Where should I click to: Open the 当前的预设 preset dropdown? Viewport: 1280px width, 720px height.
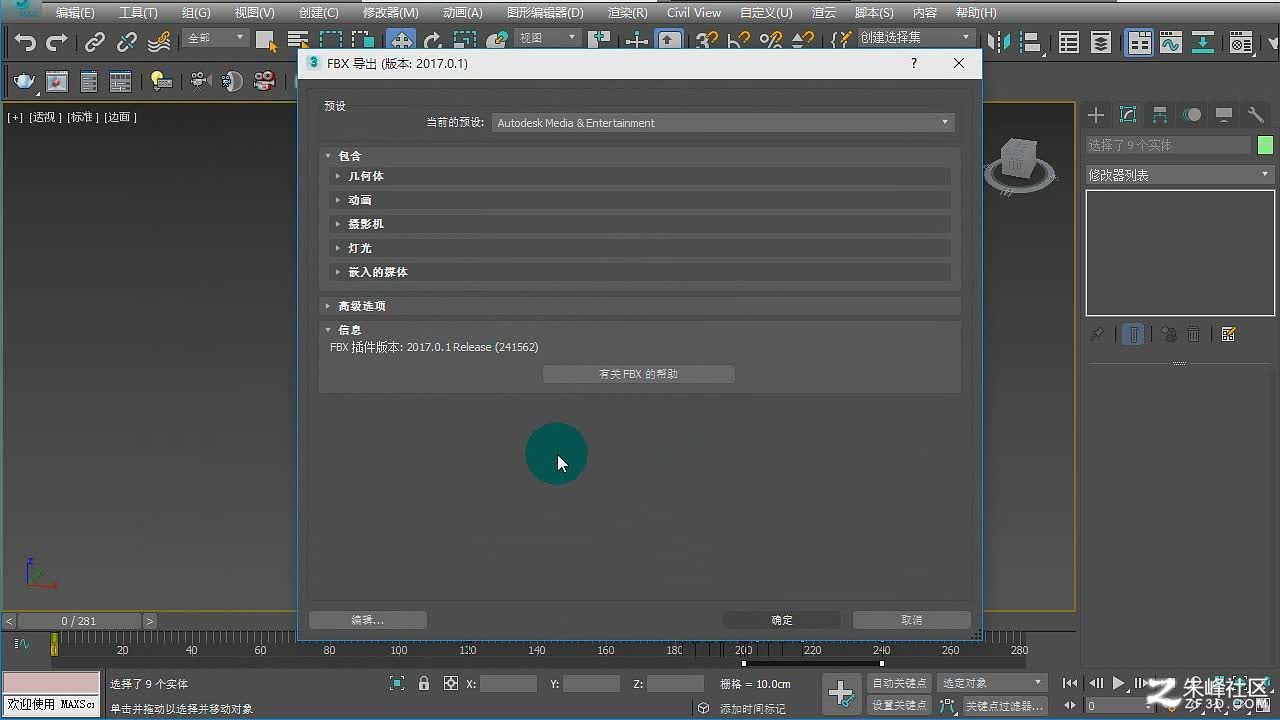tap(723, 123)
